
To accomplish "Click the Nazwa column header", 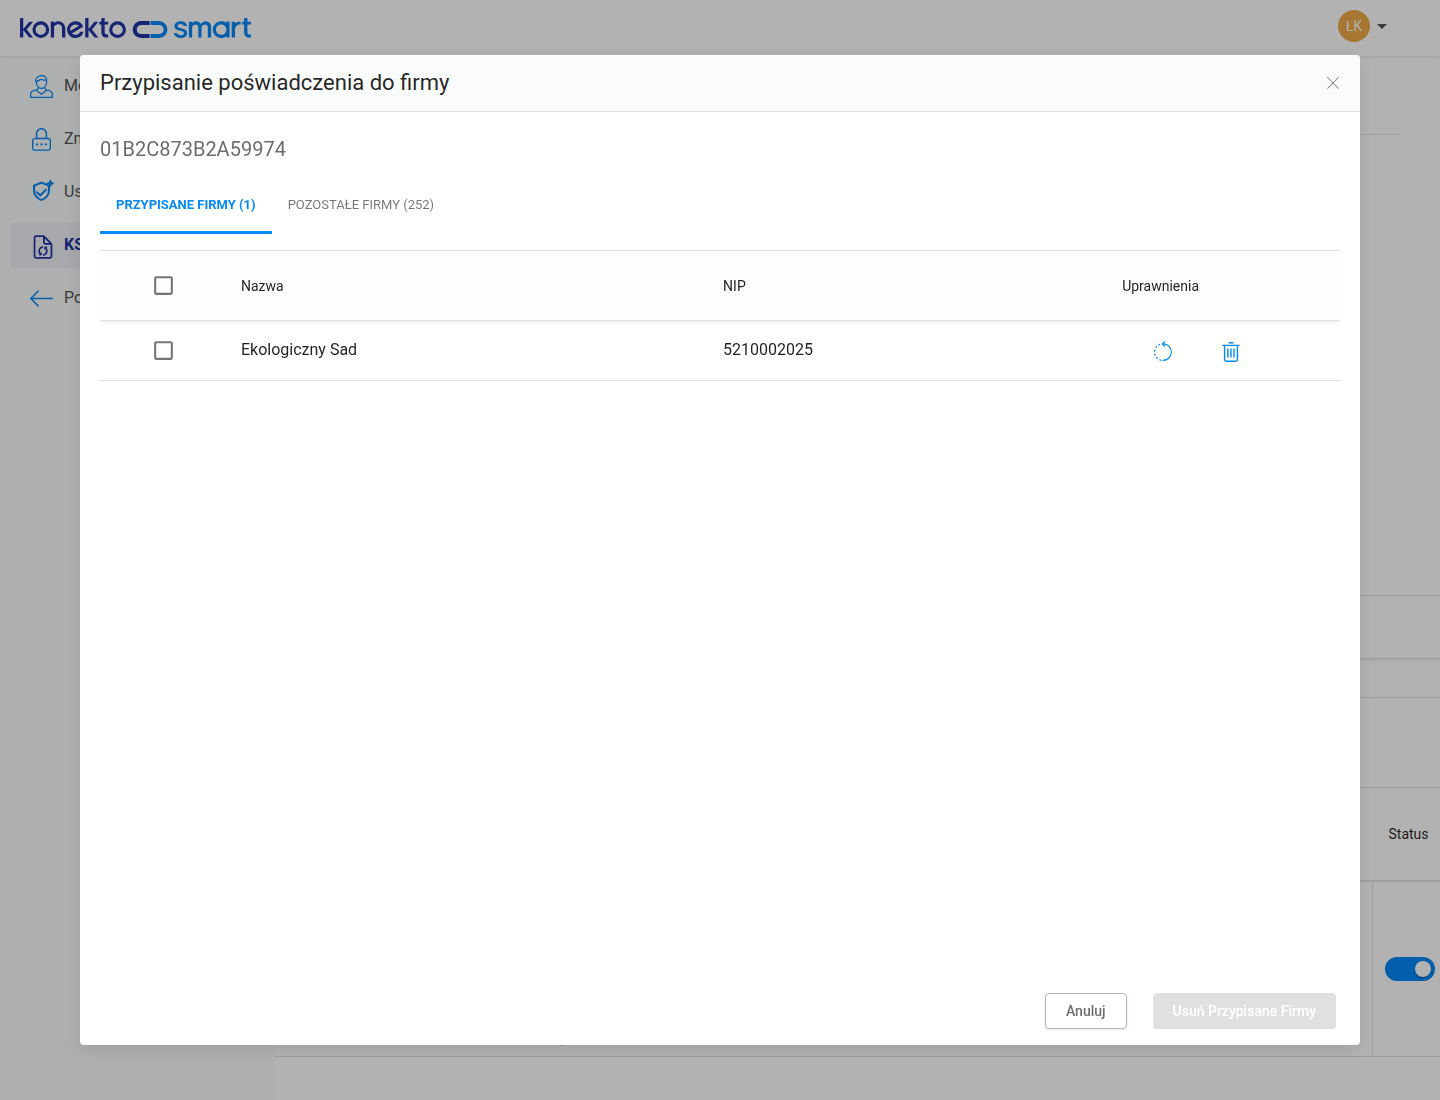I will pyautogui.click(x=262, y=286).
